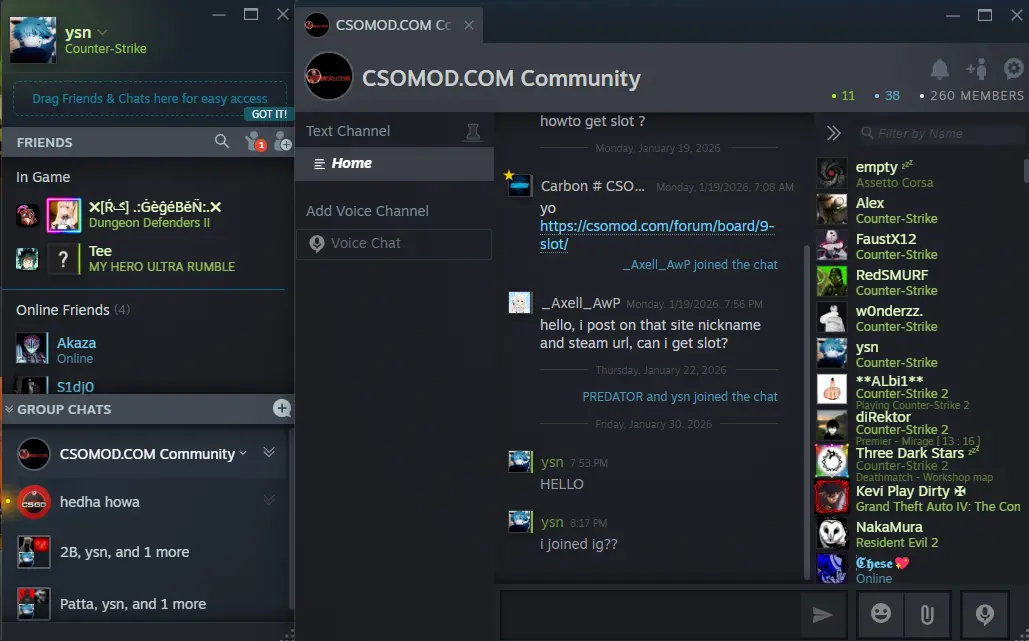Click the attach file paperclip icon

[x=927, y=614]
